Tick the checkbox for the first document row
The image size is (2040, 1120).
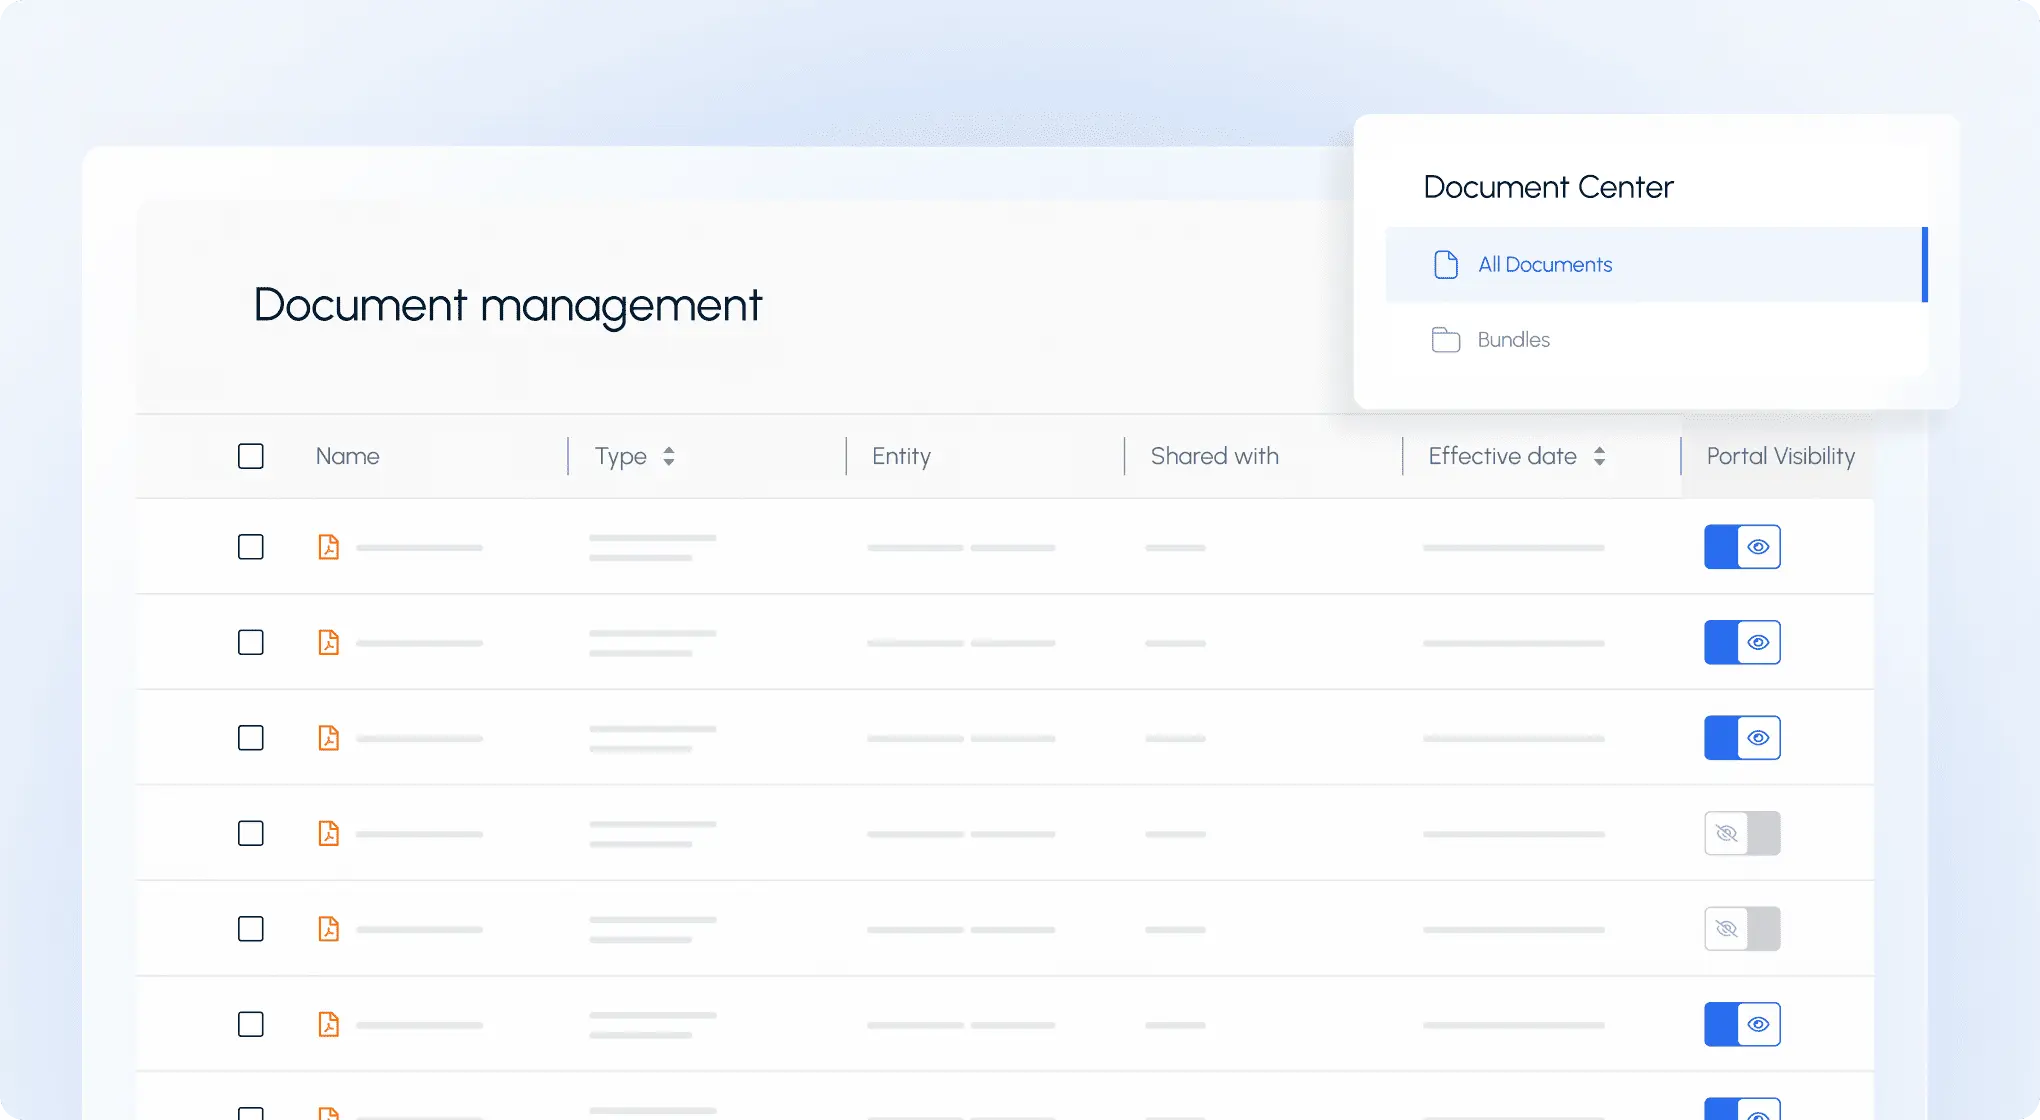(x=251, y=547)
